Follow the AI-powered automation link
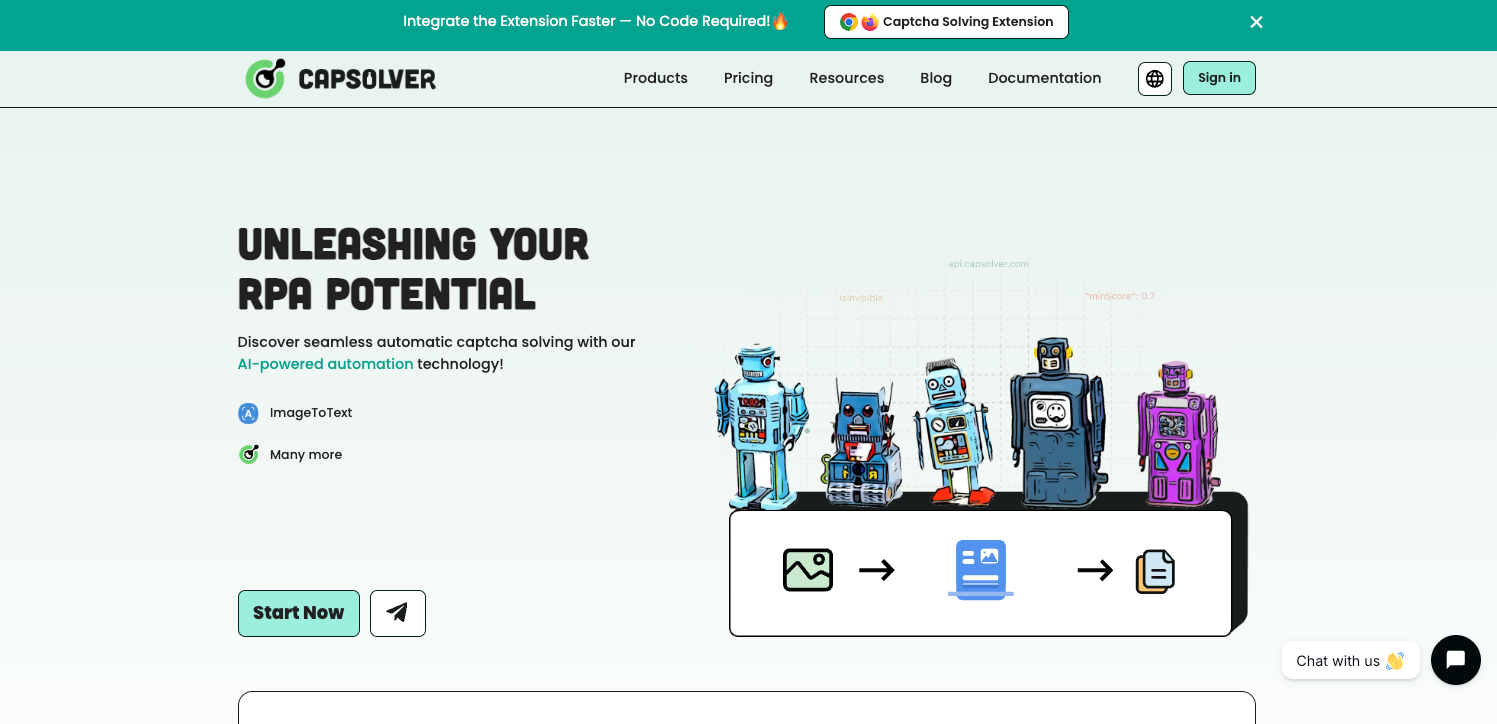The image size is (1497, 724). tap(325, 364)
